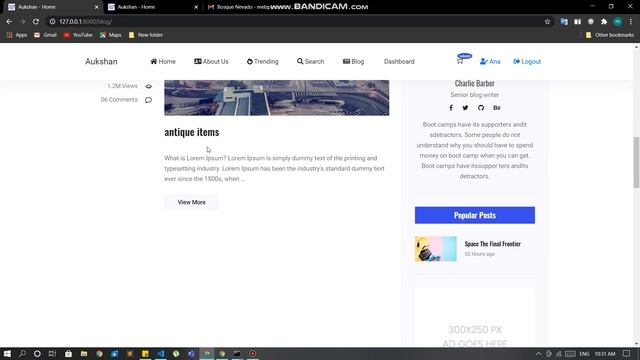Click the speech bubble icon beside 06 Comments
Viewport: 640px width, 360px height.
click(x=148, y=100)
